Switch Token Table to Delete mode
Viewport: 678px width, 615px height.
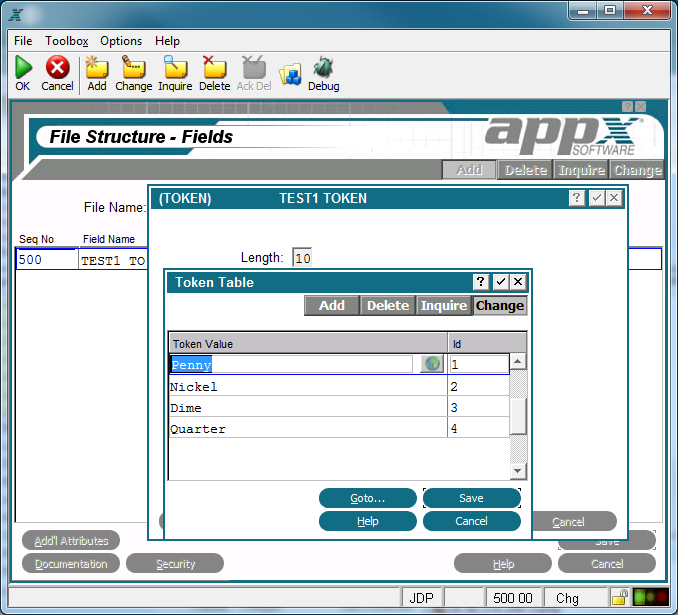[388, 305]
